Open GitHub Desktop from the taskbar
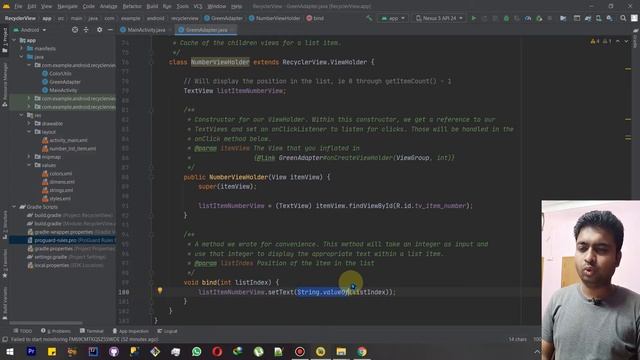640x360 pixels. [114, 351]
